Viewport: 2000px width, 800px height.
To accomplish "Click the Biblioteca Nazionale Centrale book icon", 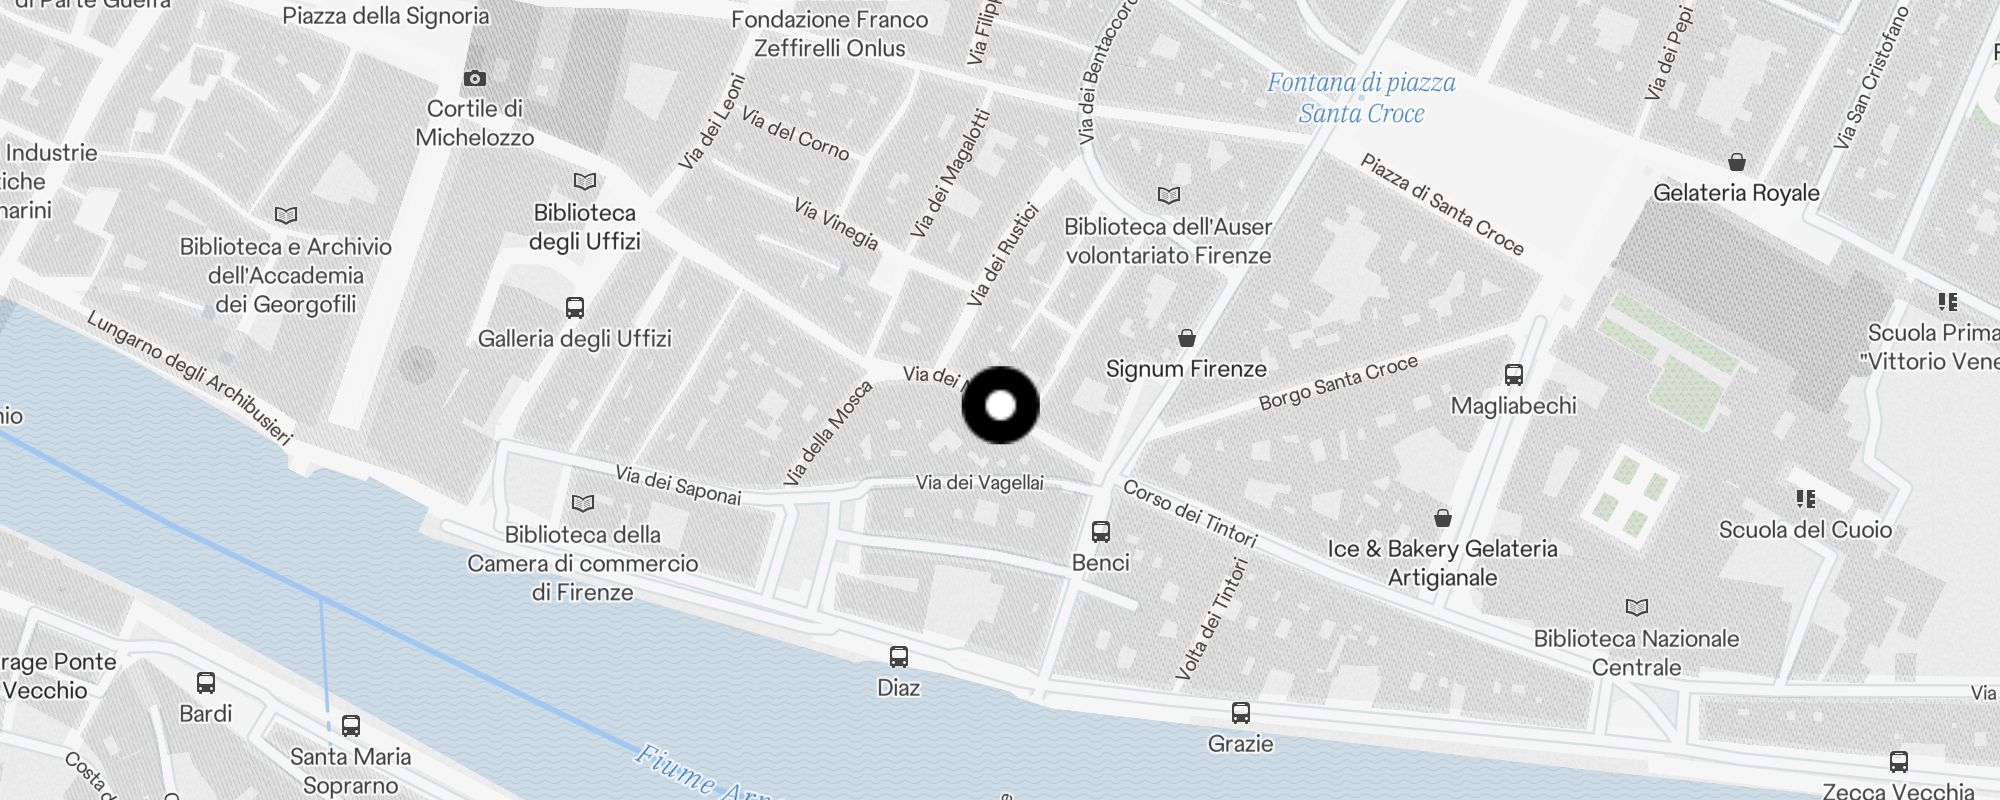I will coord(1637,607).
